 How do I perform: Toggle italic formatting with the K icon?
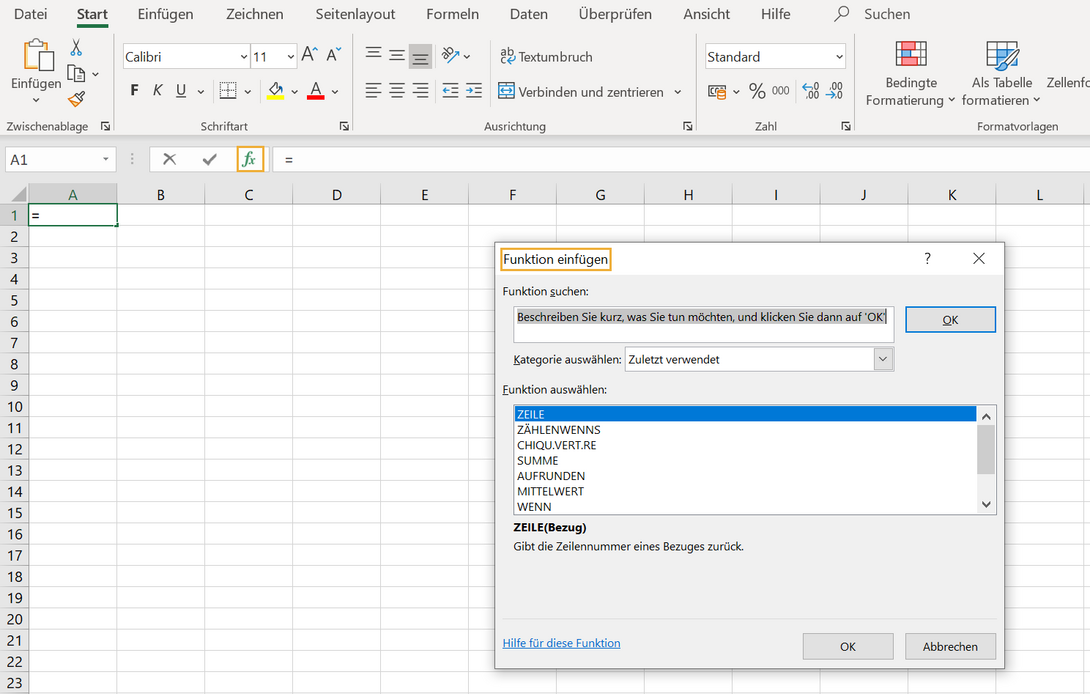(156, 90)
